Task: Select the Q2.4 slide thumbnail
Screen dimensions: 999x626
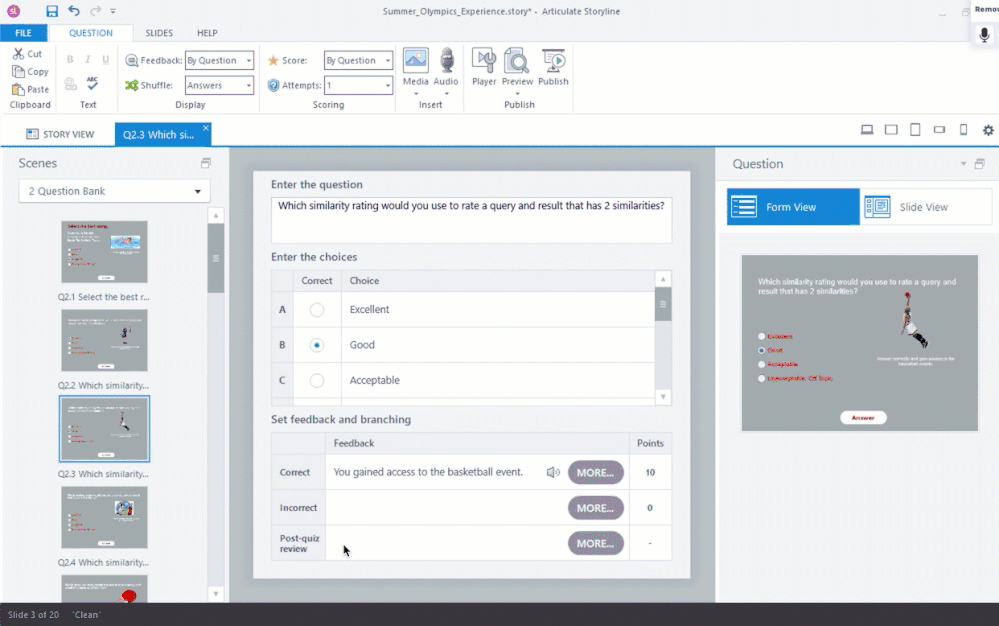Action: 104,517
